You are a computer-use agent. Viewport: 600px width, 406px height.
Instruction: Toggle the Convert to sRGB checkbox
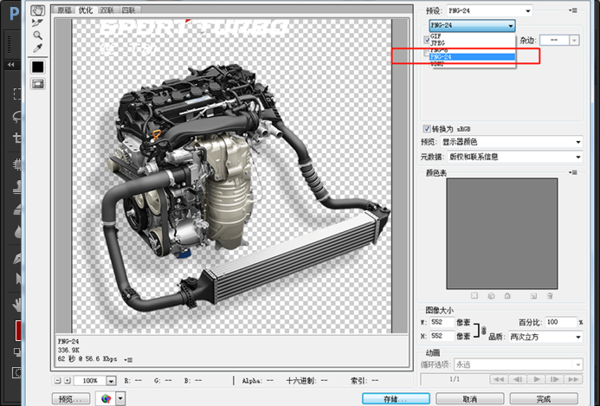(428, 128)
